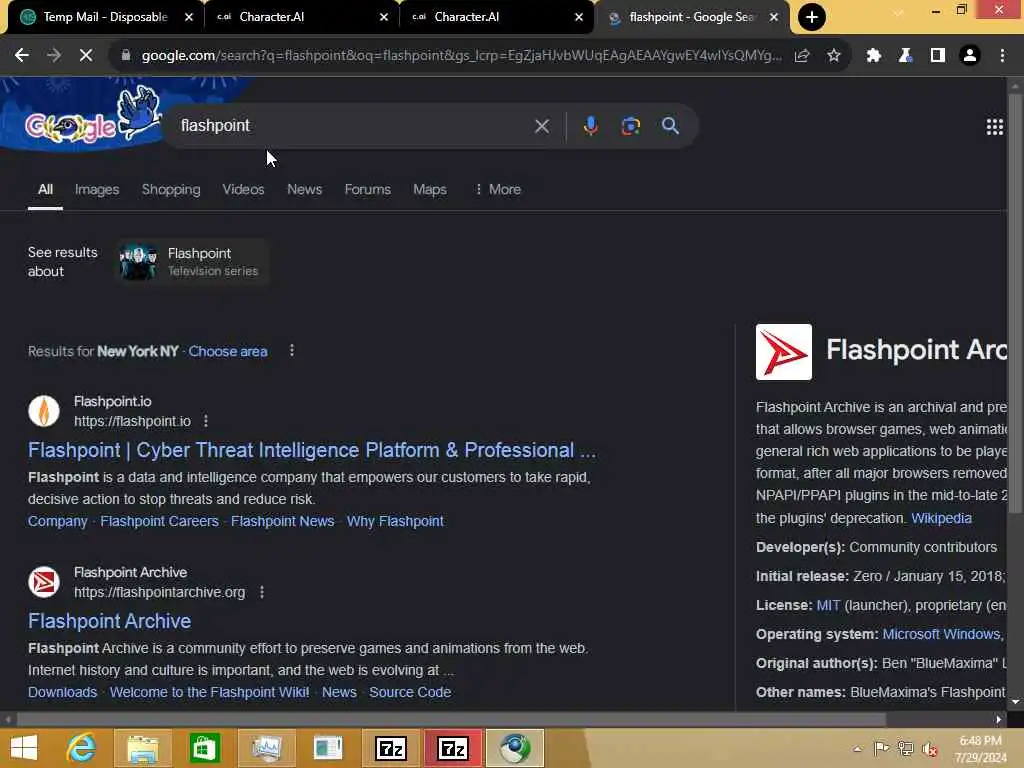Click the tab search dropdown chevron
The image size is (1024, 768).
898,12
